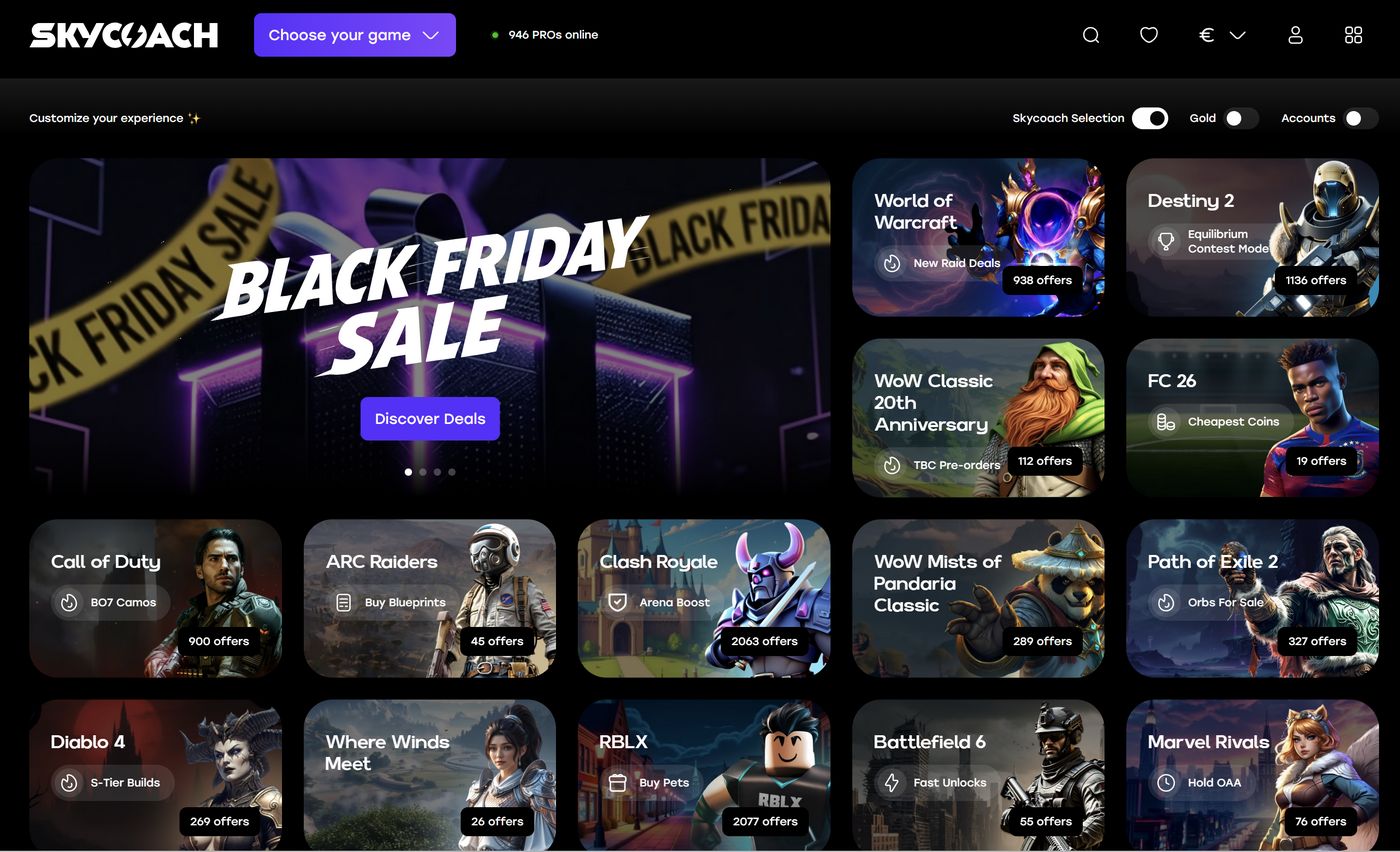Image resolution: width=1400 pixels, height=852 pixels.
Task: Turn on the Accounts toggle
Action: point(1360,118)
